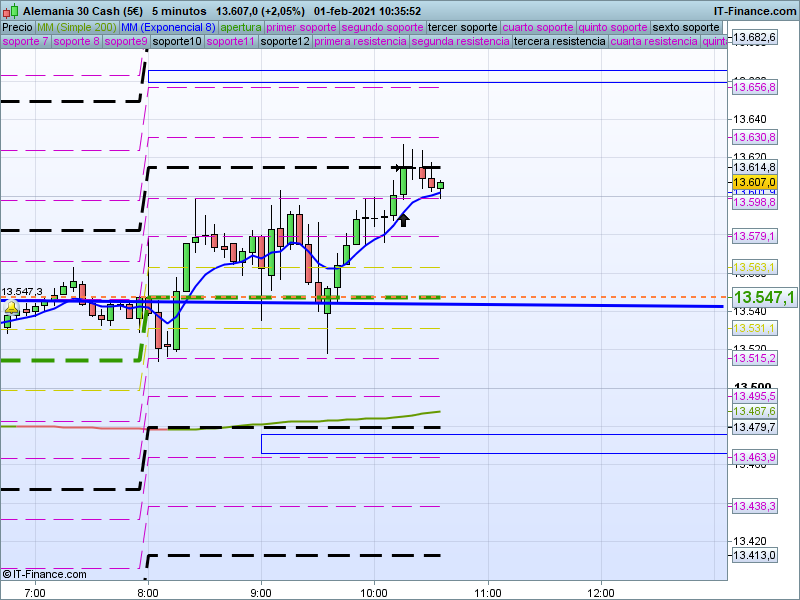Open the soporte11 label
The height and width of the screenshot is (600, 800).
point(231,41)
